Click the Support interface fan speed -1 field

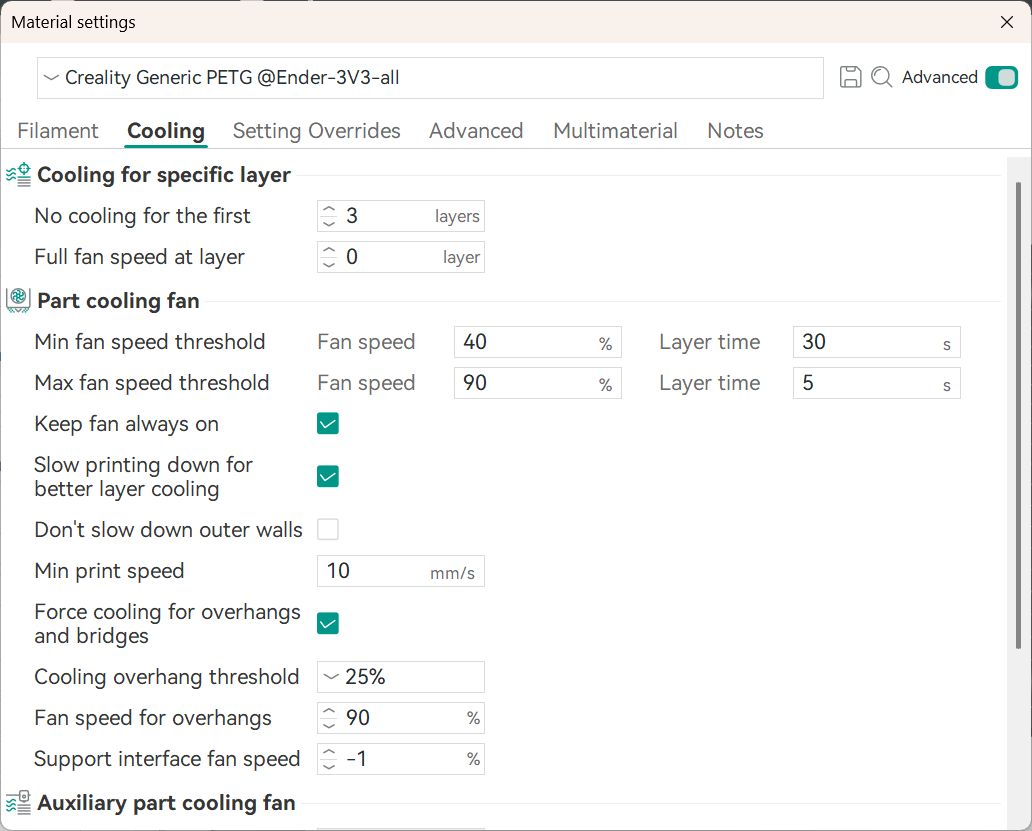click(x=401, y=759)
